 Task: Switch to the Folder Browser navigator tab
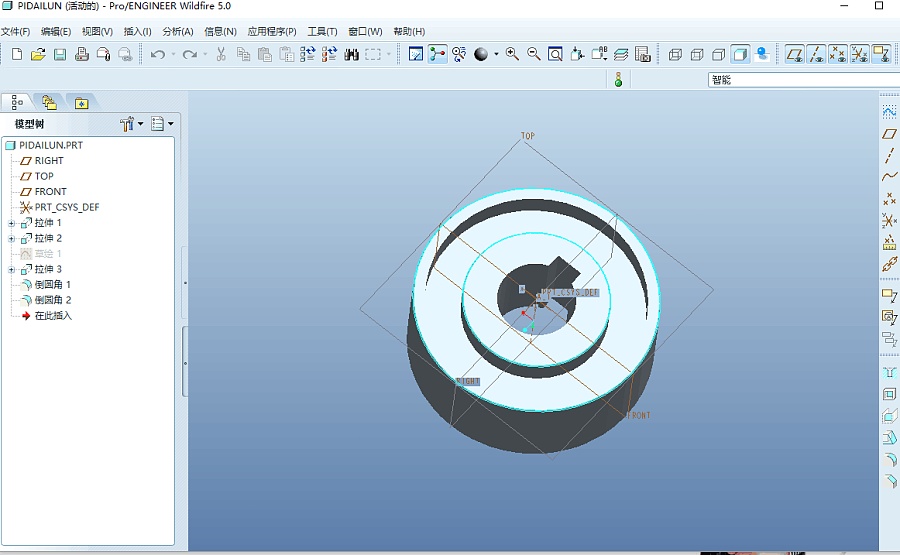(49, 102)
